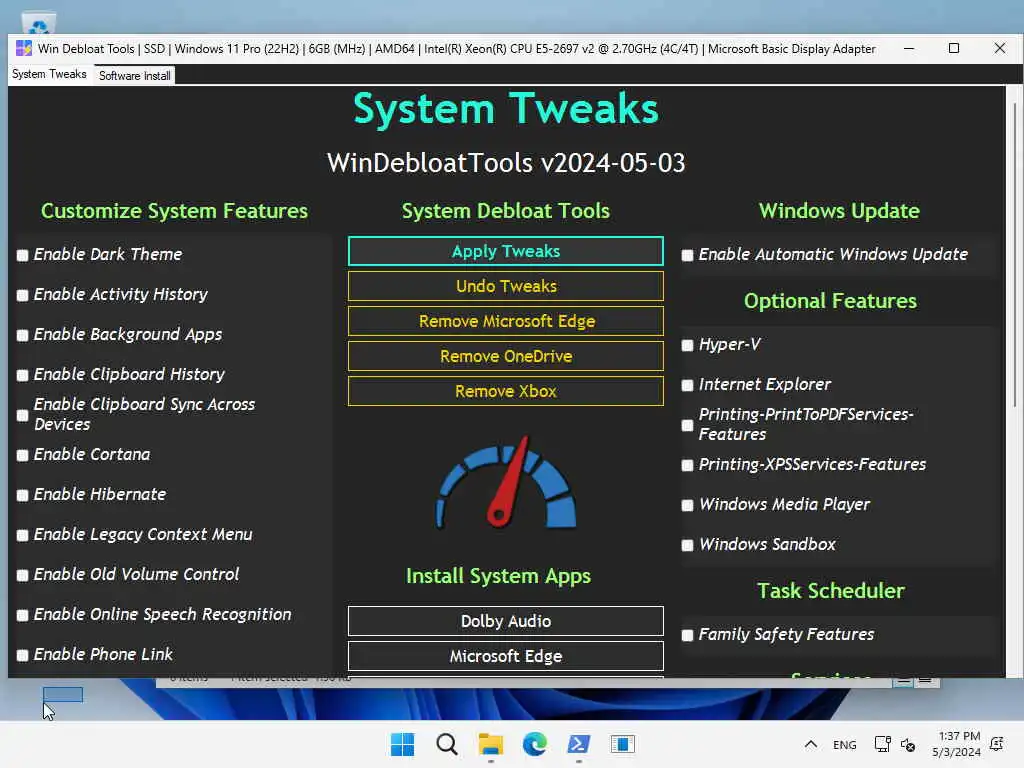Open the network status tray icon
This screenshot has height=768, width=1024.
(882, 744)
